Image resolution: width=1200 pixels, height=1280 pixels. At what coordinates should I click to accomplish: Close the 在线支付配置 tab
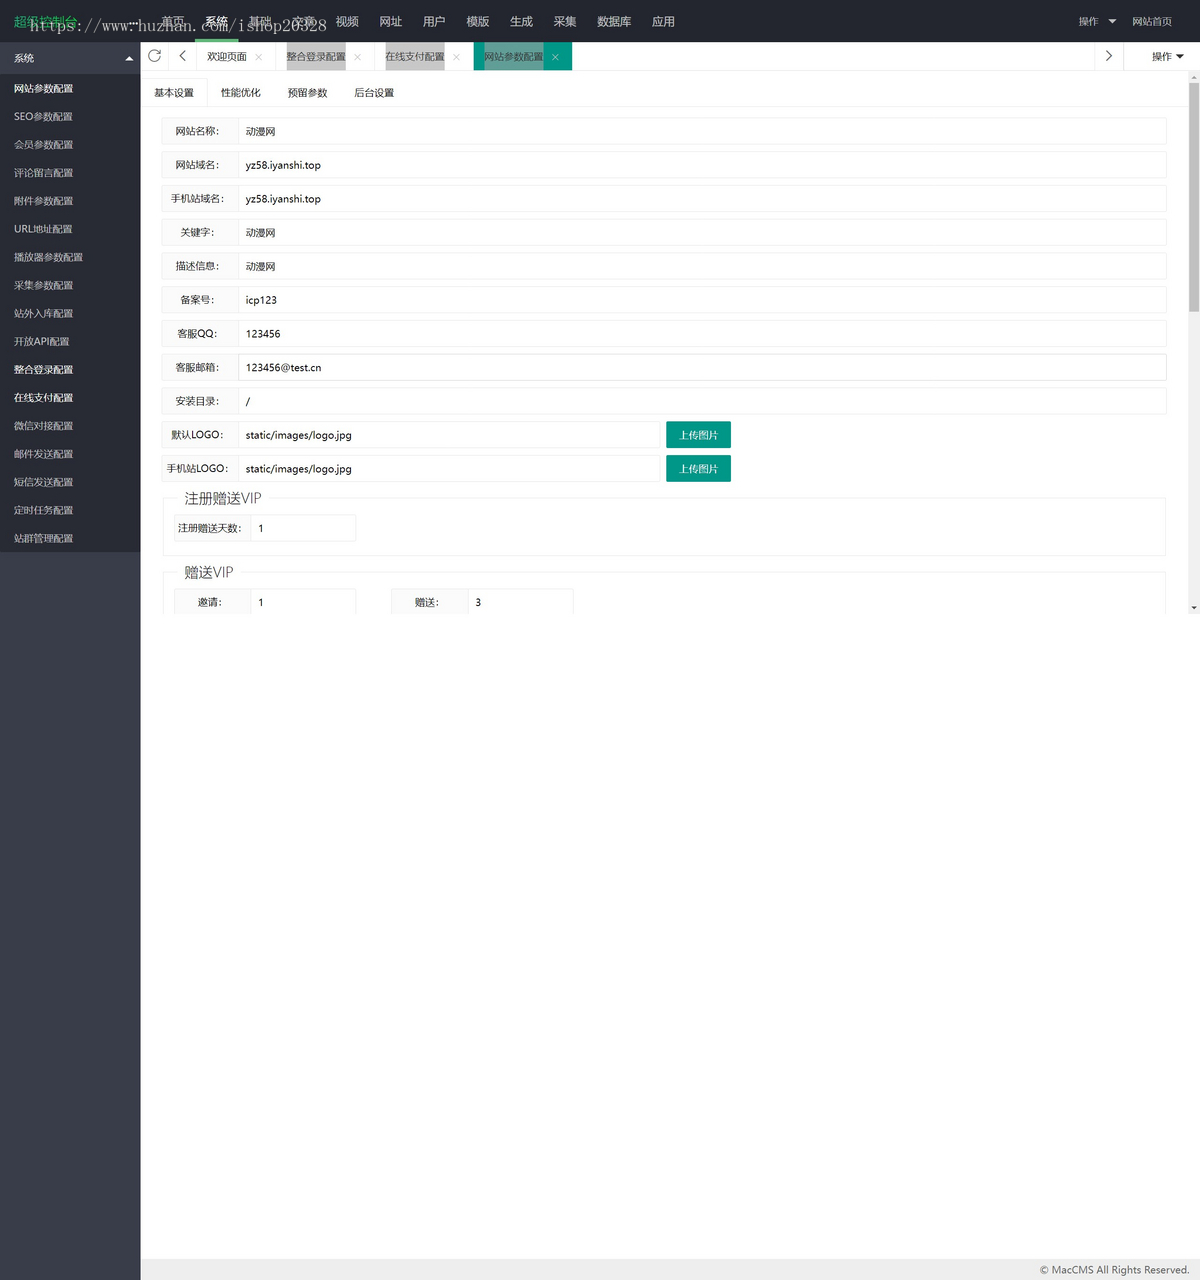457,57
